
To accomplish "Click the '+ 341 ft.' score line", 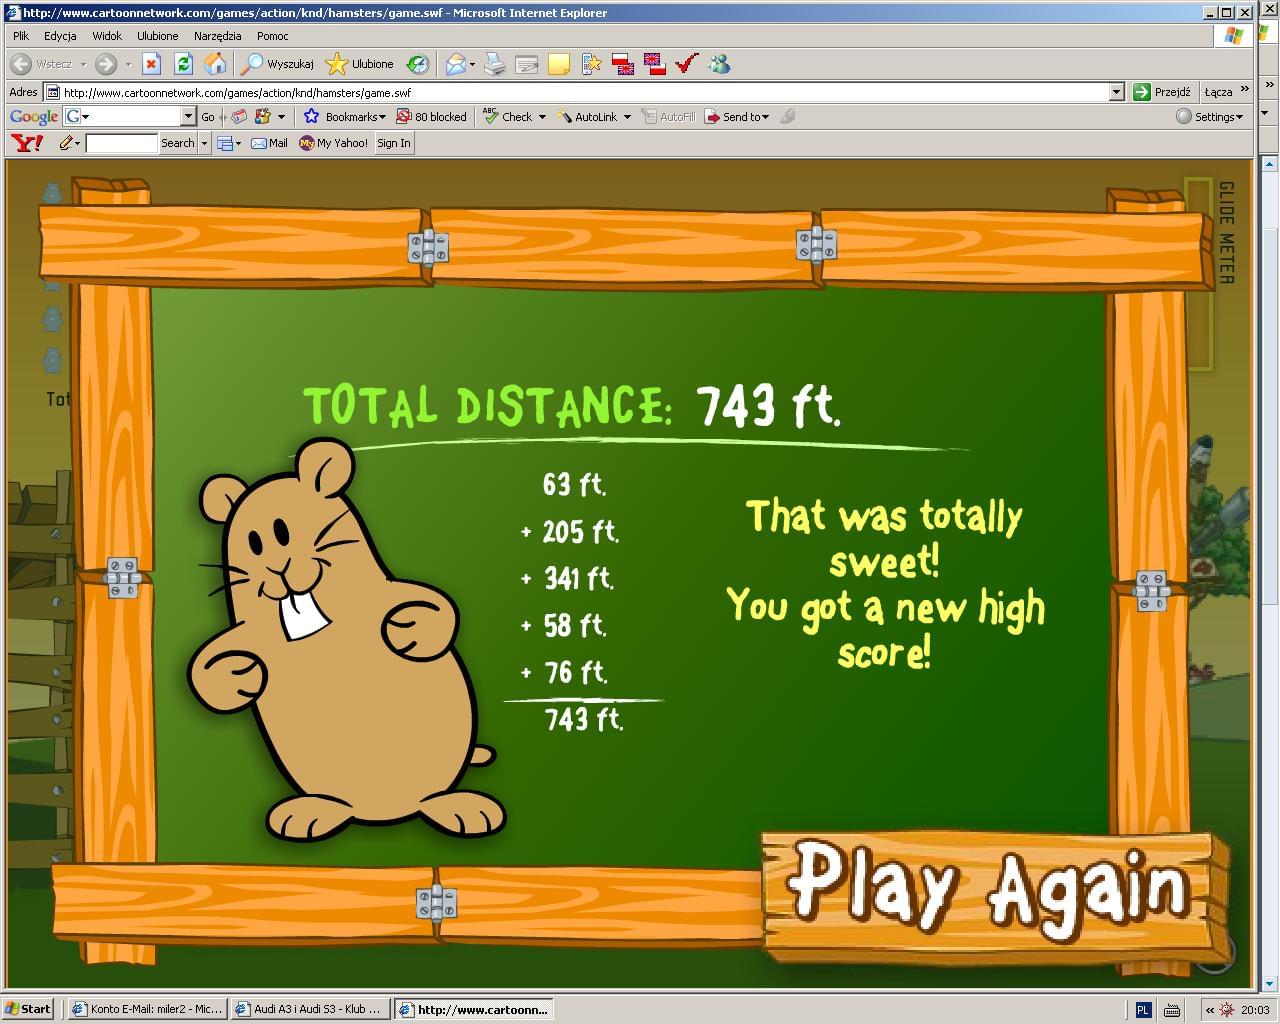I will pos(567,578).
